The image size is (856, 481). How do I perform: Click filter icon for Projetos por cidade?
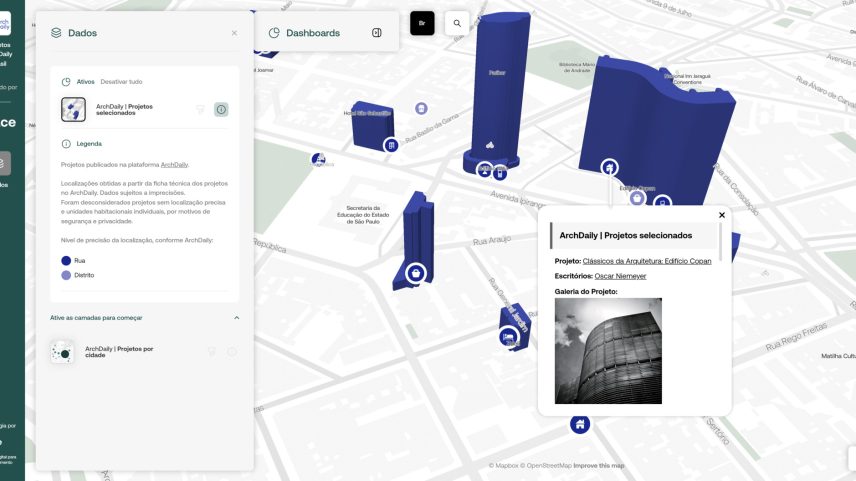click(x=211, y=352)
